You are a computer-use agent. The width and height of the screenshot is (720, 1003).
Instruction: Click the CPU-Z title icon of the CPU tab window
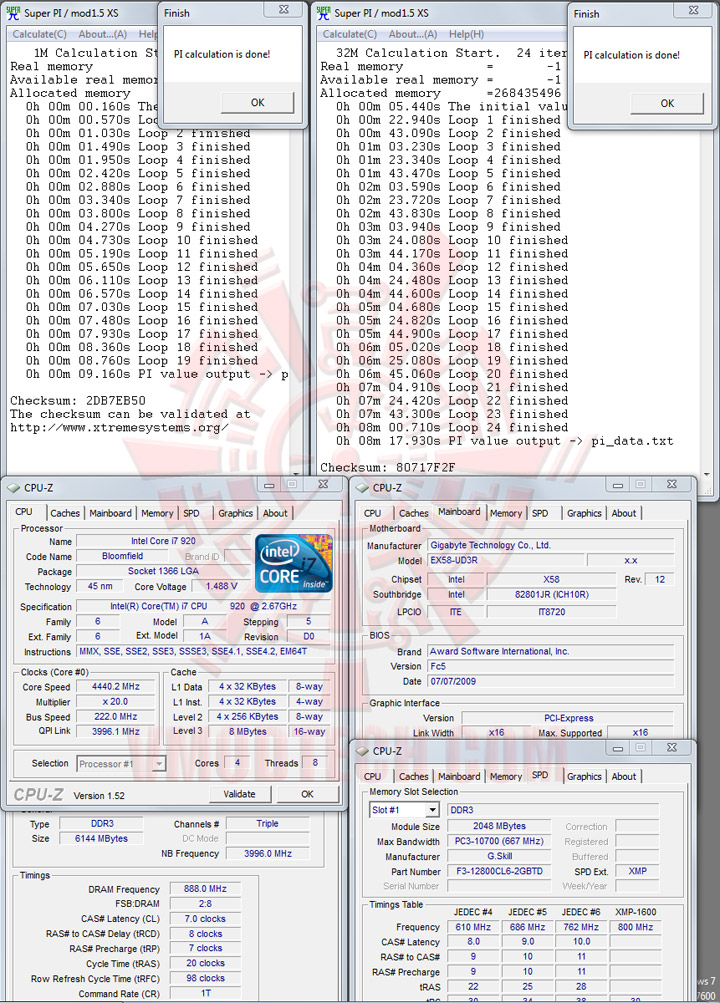(14, 488)
